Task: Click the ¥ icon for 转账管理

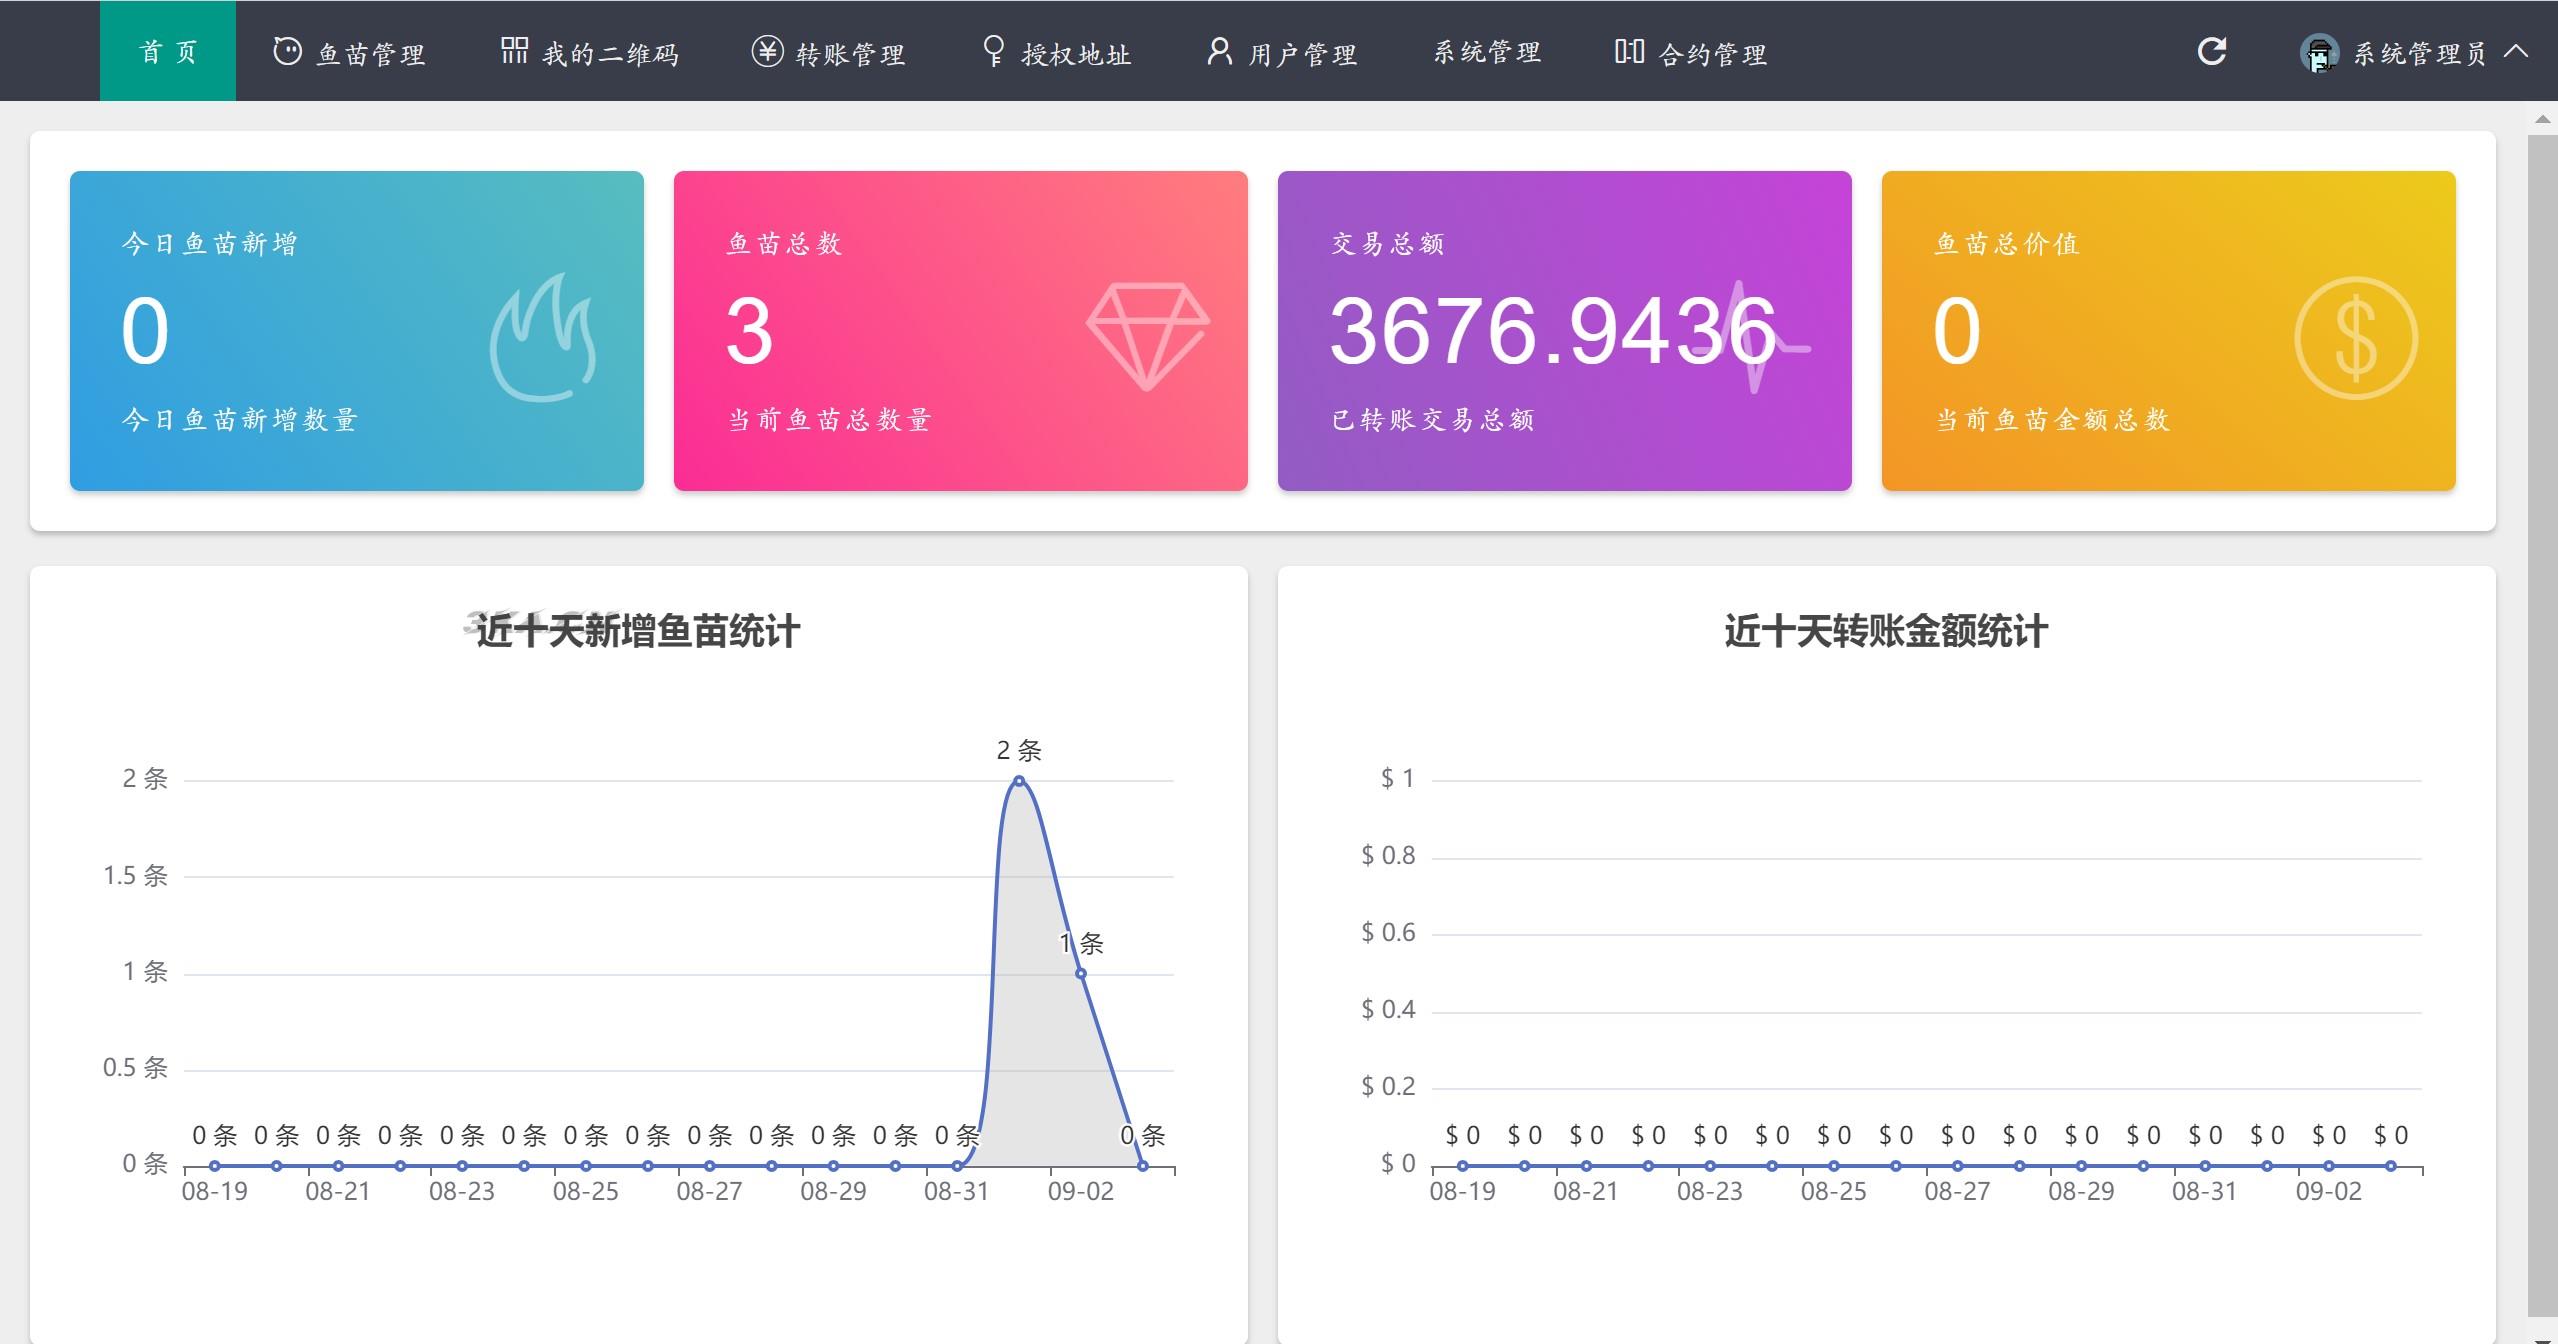Action: pos(766,52)
